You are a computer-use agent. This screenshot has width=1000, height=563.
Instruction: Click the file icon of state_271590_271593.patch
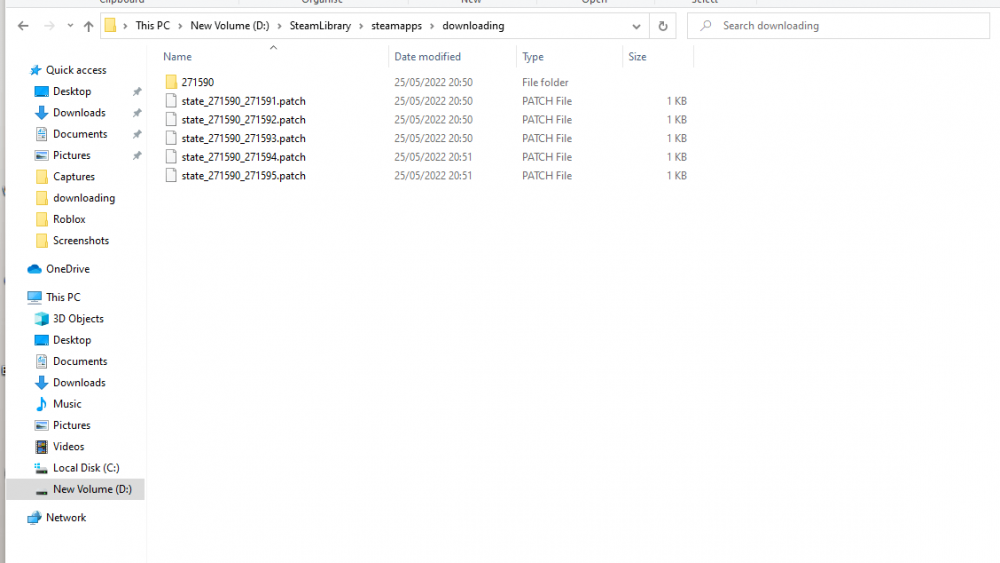tap(171, 138)
